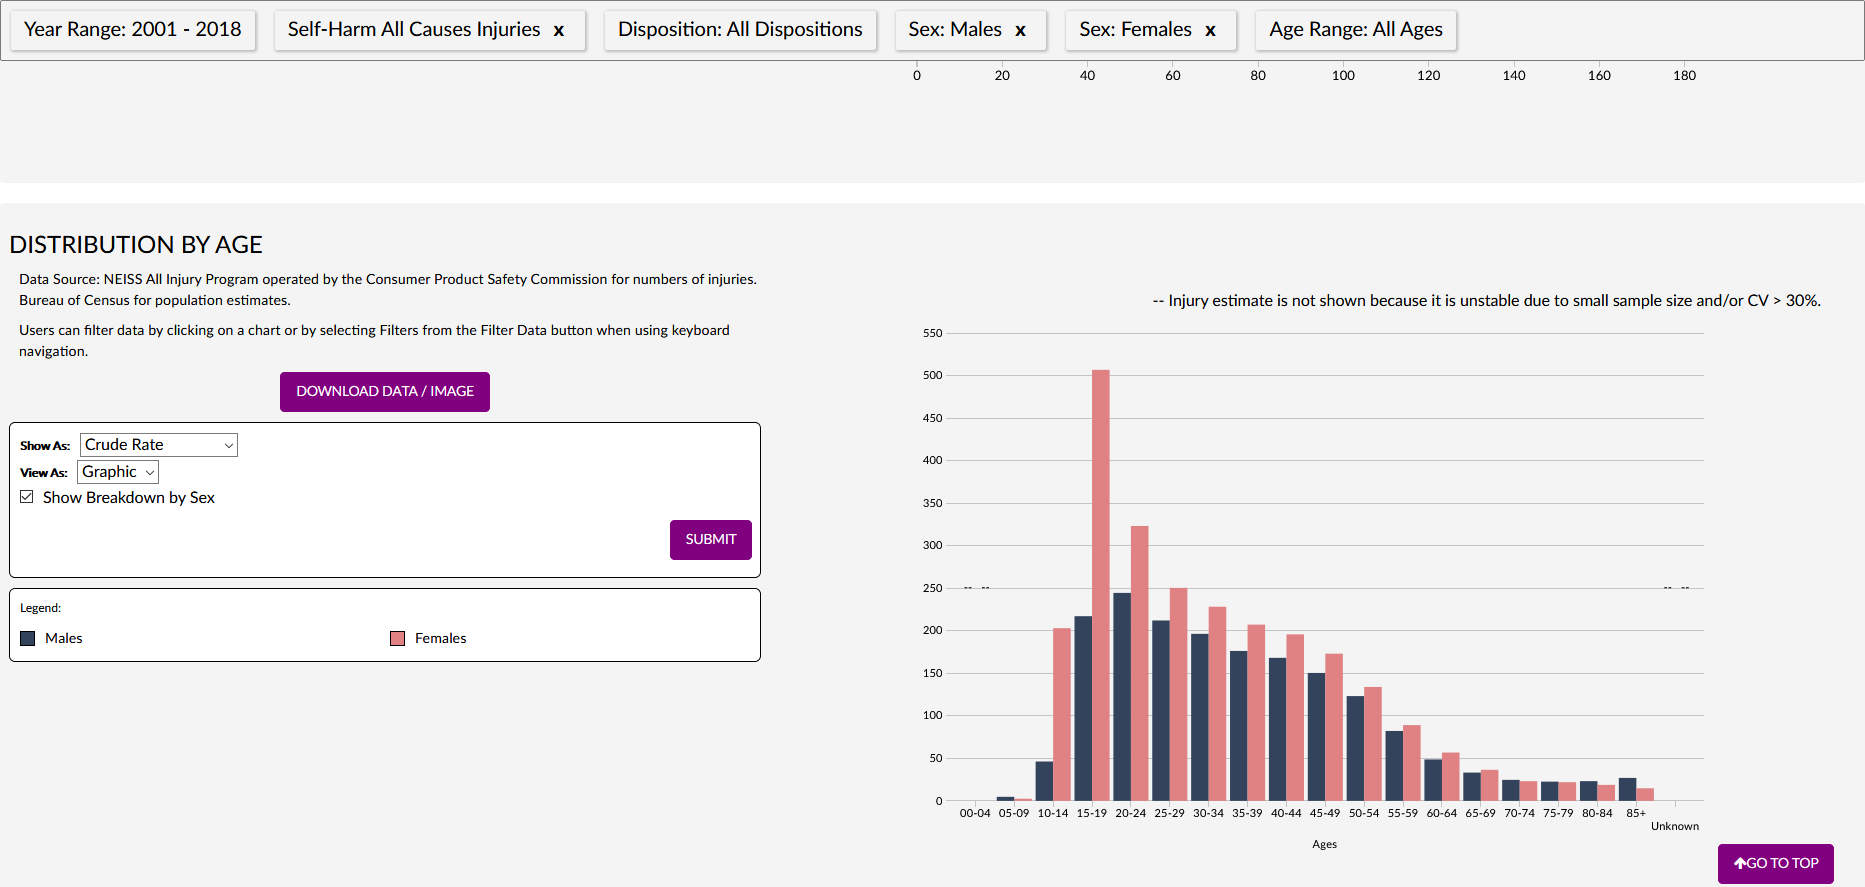The height and width of the screenshot is (887, 1865).
Task: Remove the Self-Harm All Causes Injuries filter
Action: [x=559, y=31]
